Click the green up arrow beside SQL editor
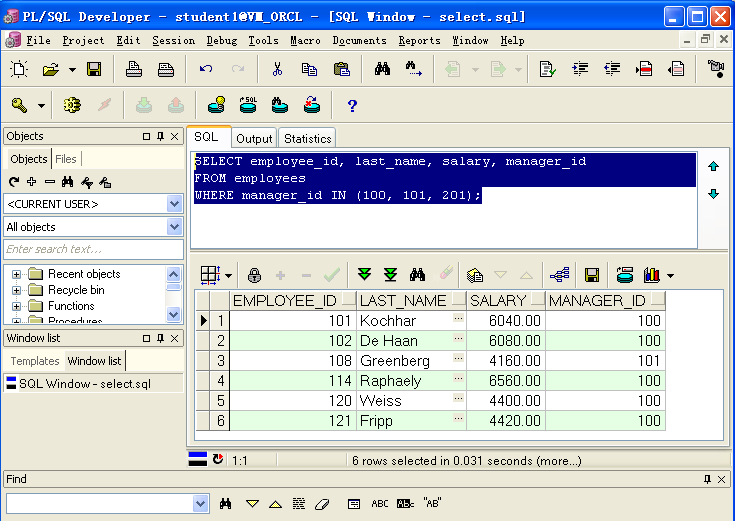Viewport: 735px width, 521px height. point(713,166)
